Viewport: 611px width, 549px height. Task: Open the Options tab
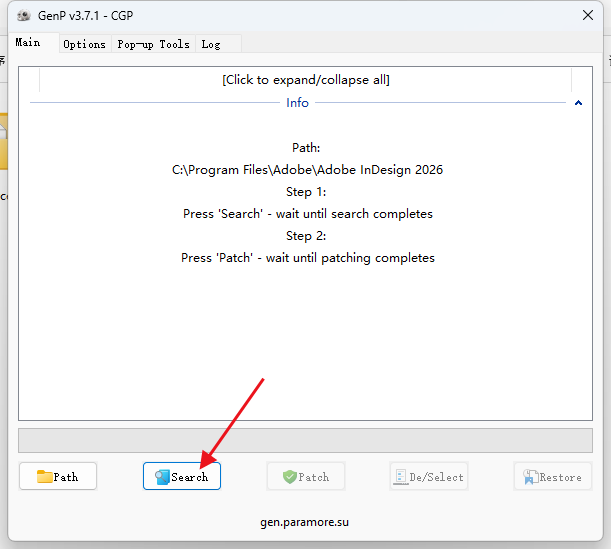[x=85, y=44]
